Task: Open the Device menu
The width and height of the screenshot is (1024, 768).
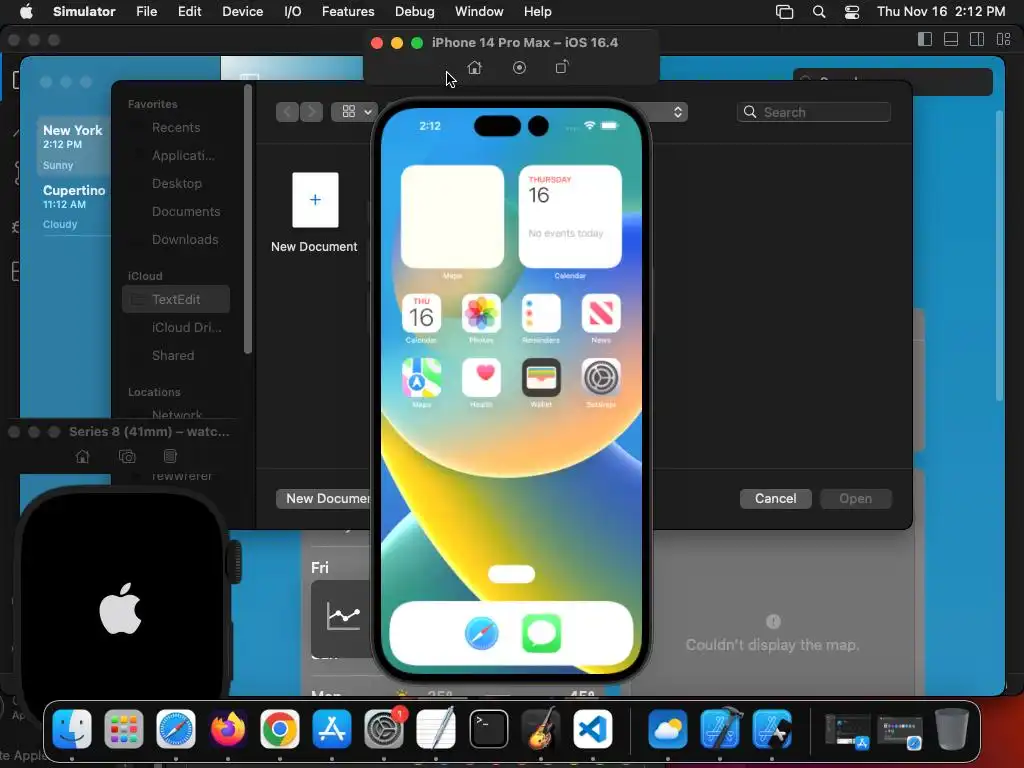Action: [x=242, y=12]
